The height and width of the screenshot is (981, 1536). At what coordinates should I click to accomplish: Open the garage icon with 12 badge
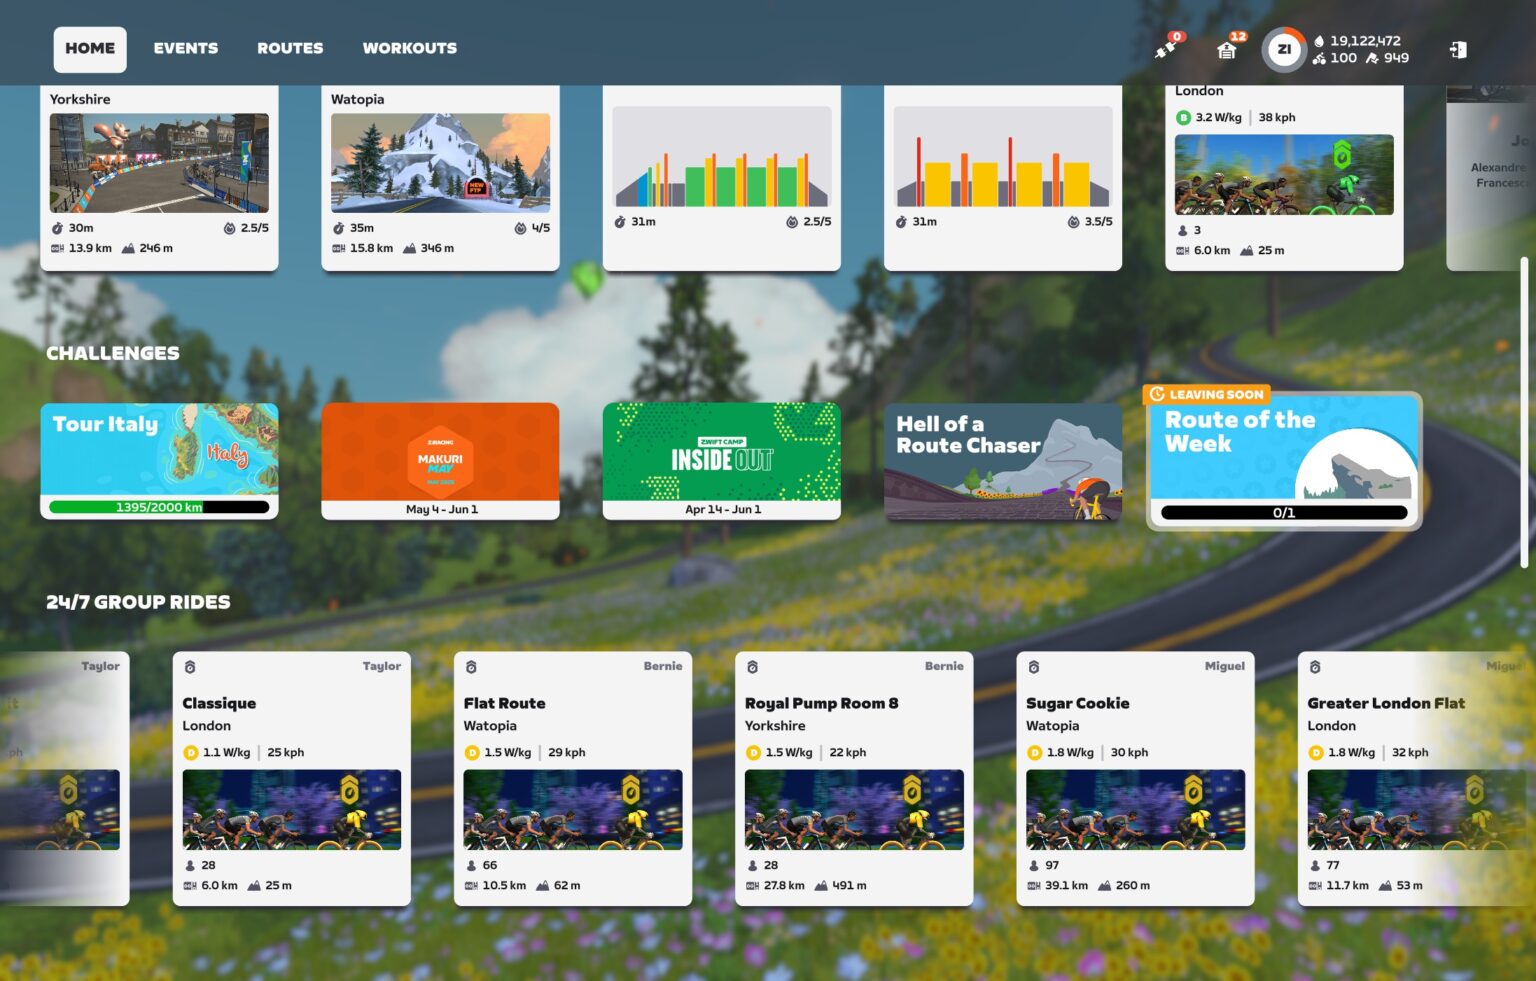[1227, 49]
